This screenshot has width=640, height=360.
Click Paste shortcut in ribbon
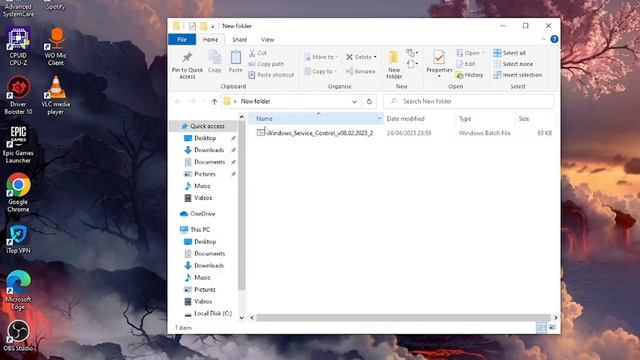tap(271, 75)
